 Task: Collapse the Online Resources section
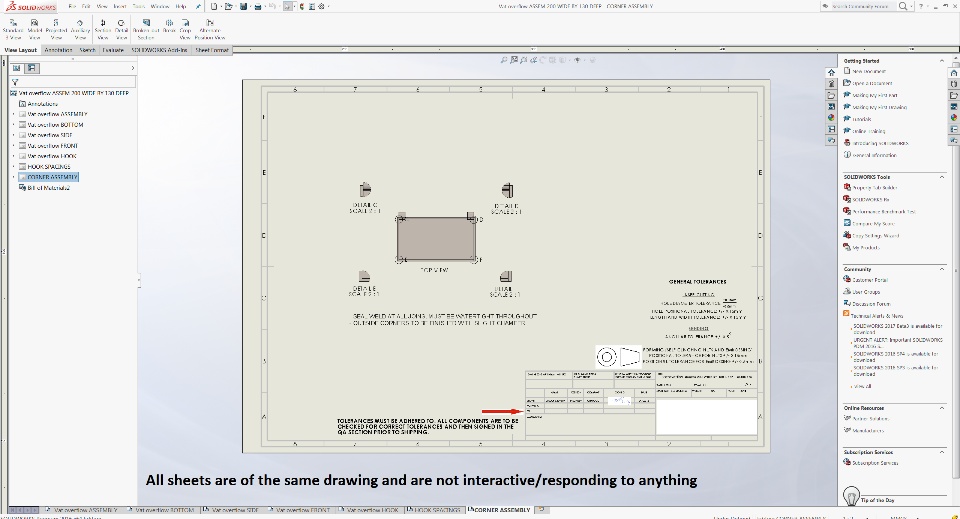click(942, 408)
